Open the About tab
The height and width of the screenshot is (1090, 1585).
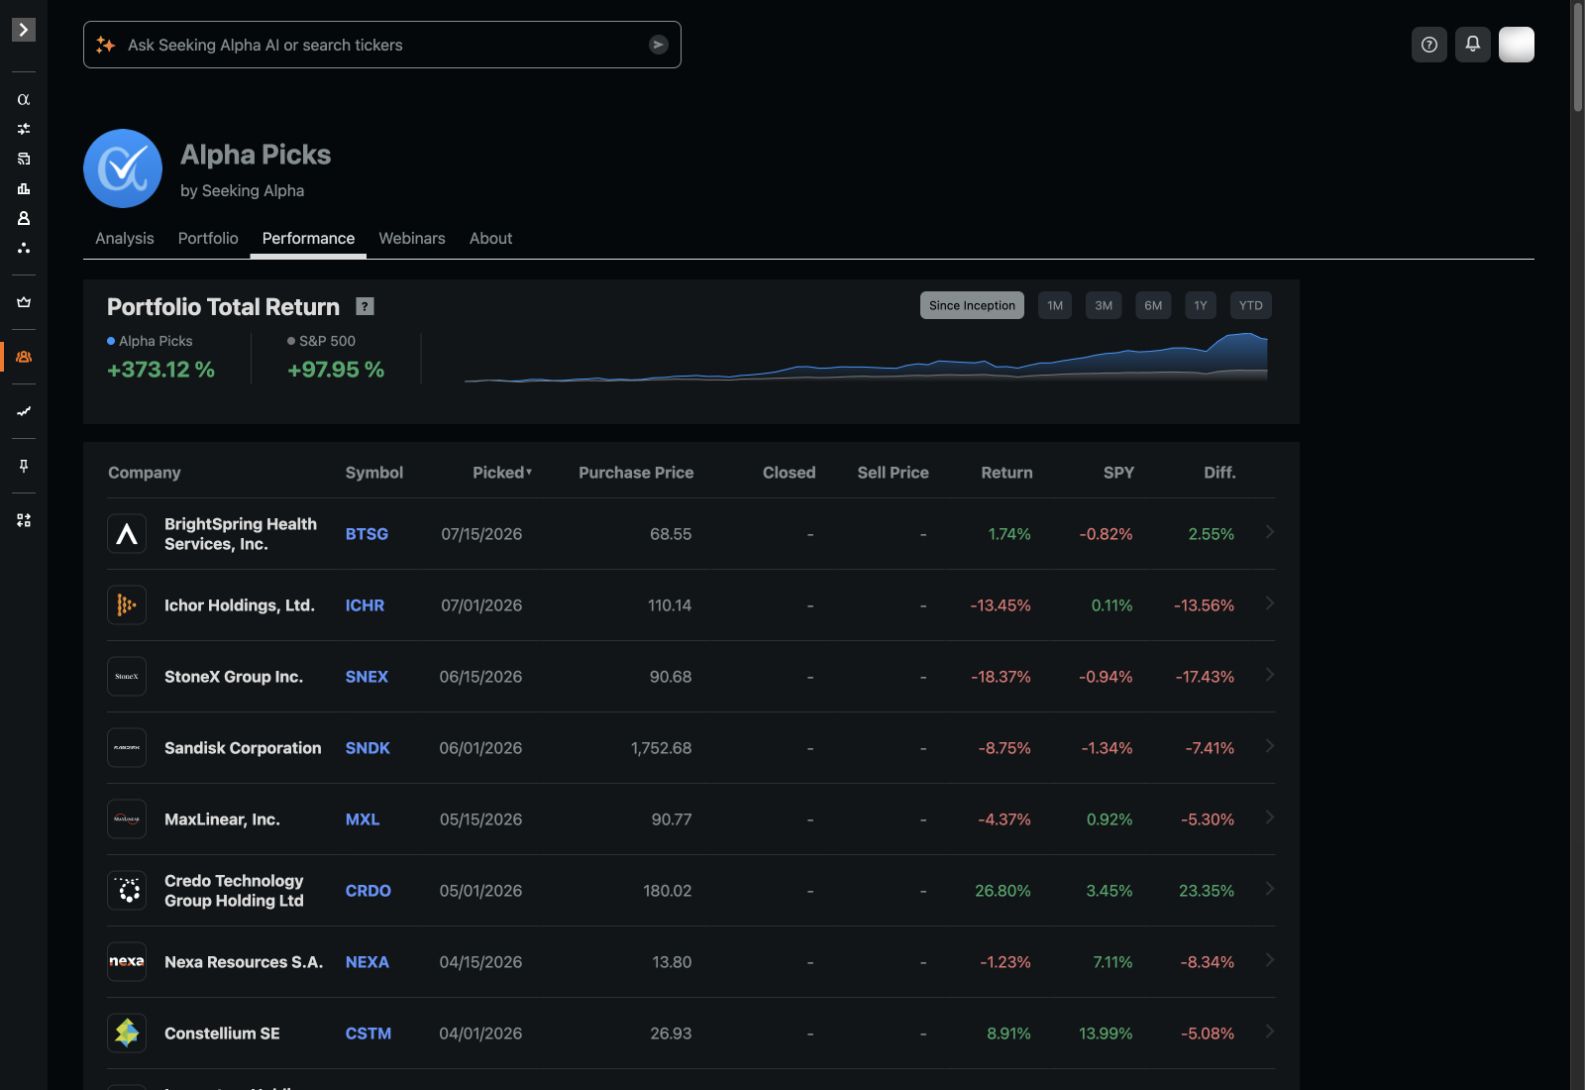click(491, 238)
